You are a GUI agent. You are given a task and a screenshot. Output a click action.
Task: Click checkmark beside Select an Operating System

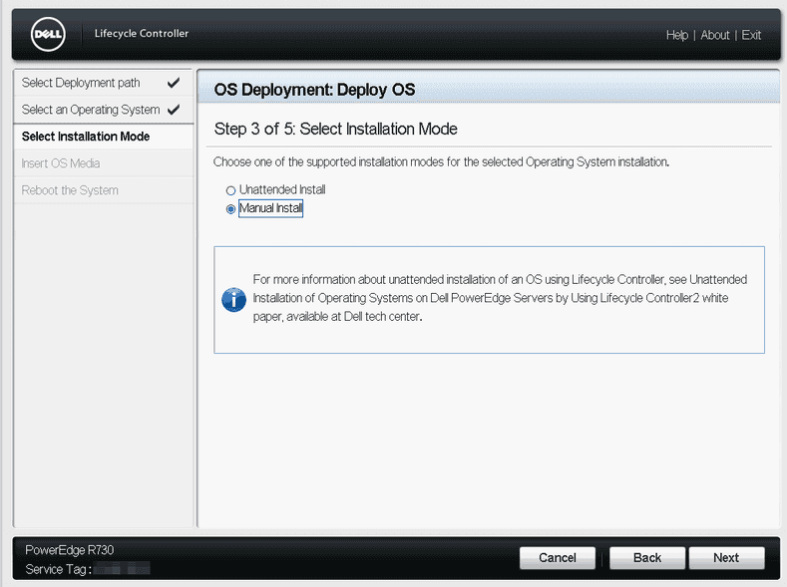point(174,110)
